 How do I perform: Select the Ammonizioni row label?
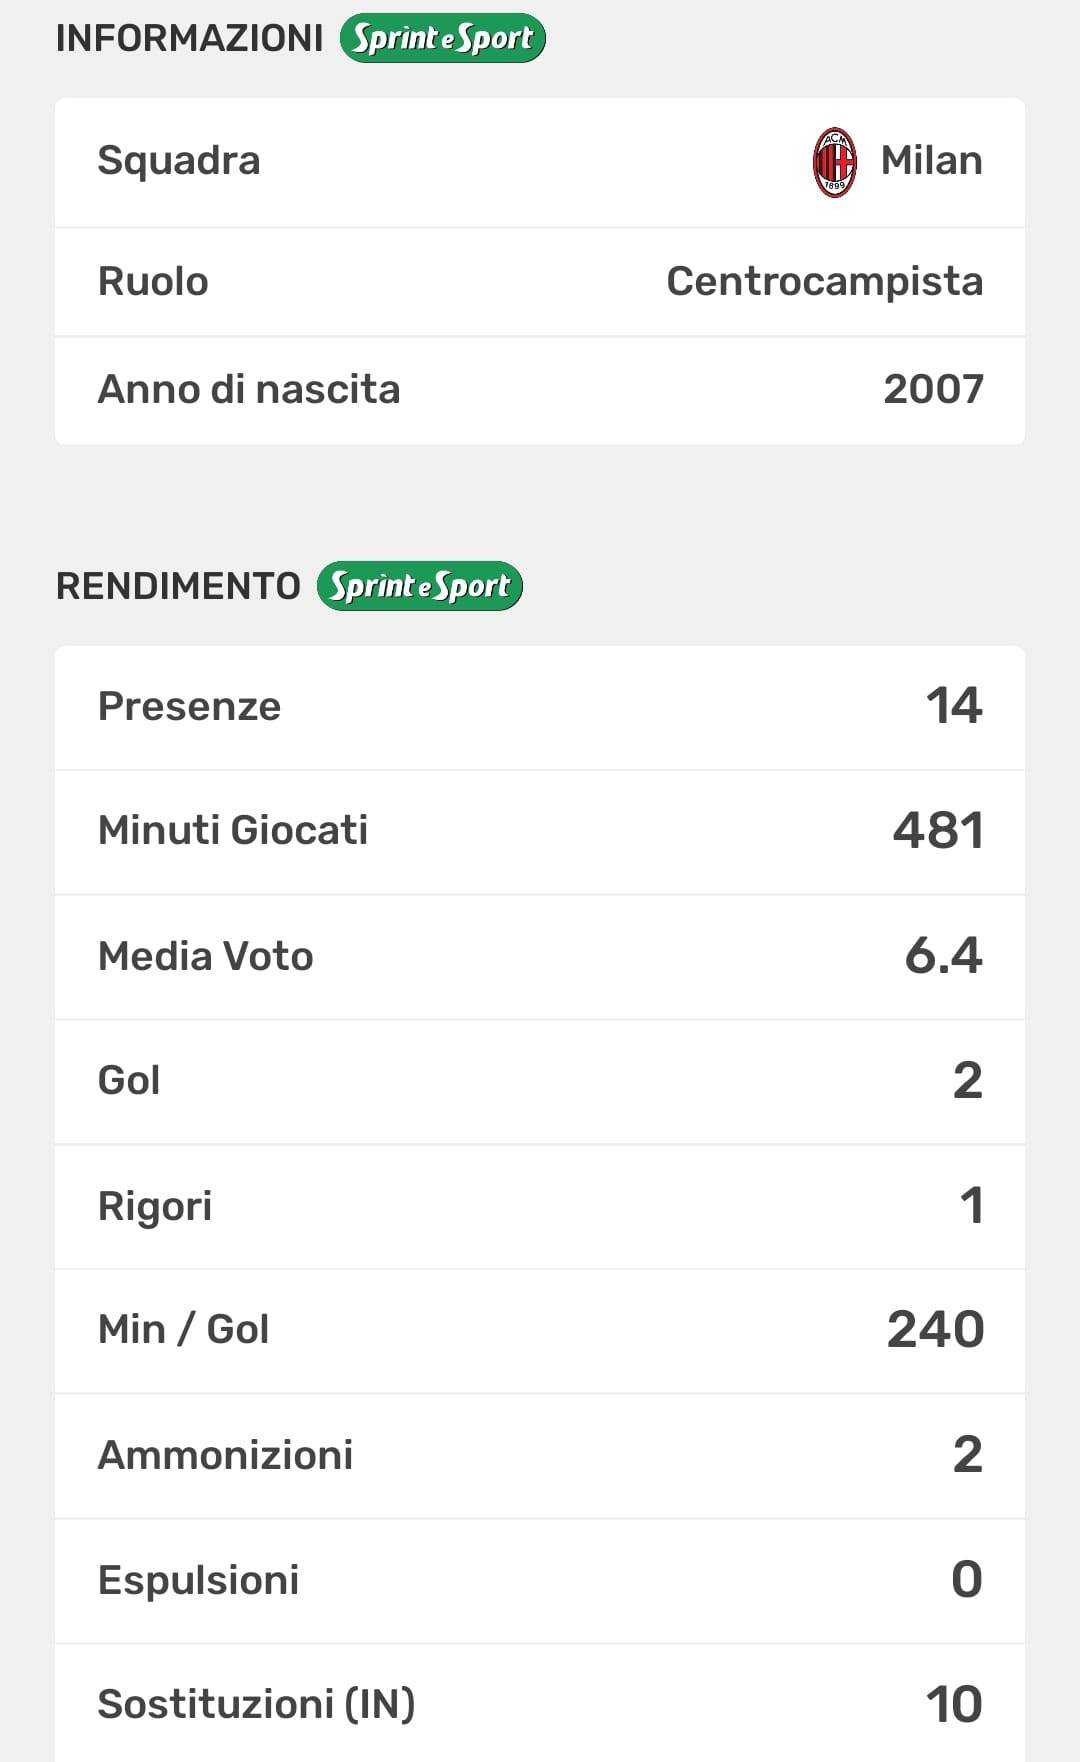pyautogui.click(x=225, y=1454)
